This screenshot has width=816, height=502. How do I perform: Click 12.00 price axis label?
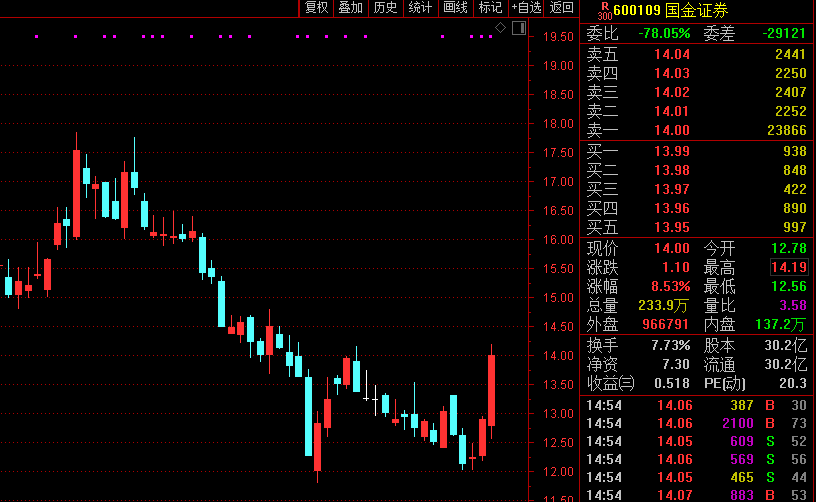(558, 472)
